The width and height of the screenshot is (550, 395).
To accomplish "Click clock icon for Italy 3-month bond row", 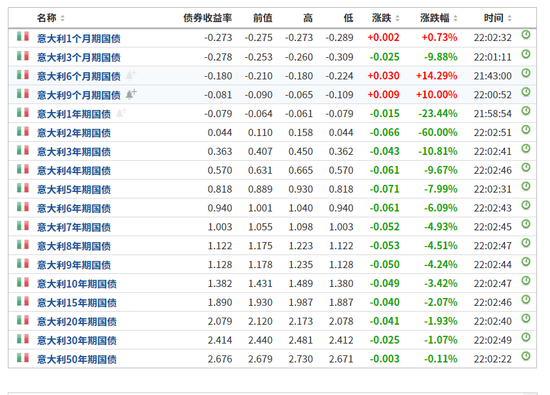I will 525,54.
